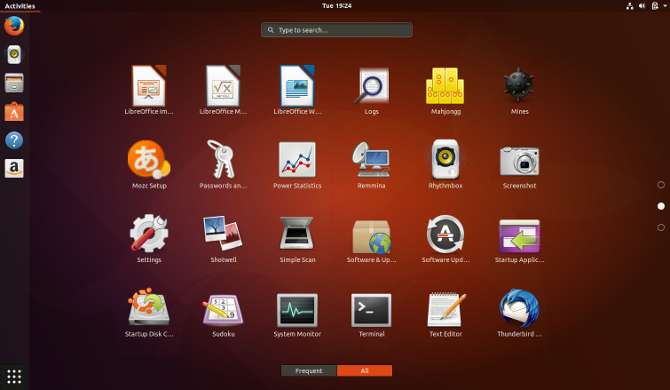This screenshot has width=670, height=390.
Task: Open the volume indicator in top bar
Action: [642, 6]
